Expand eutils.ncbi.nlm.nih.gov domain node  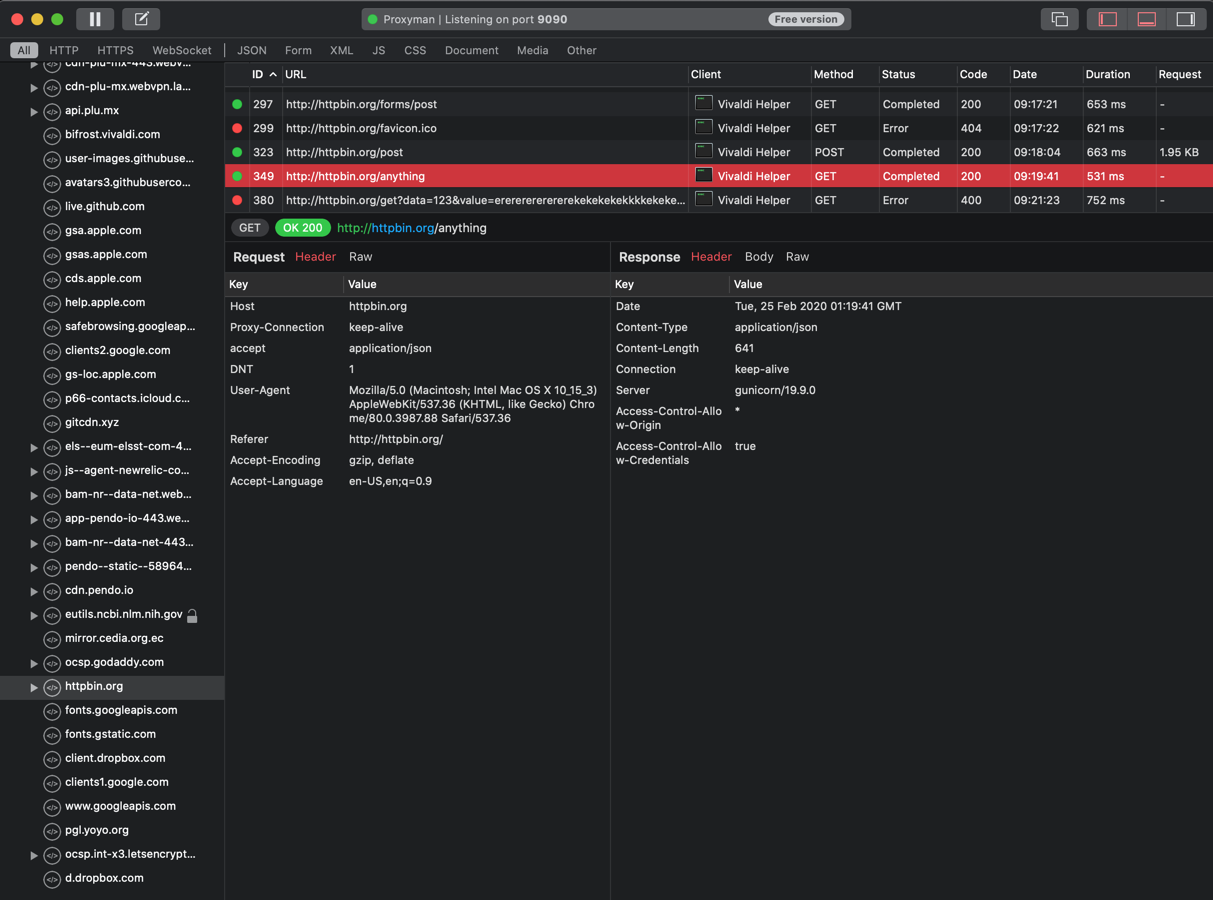(34, 615)
